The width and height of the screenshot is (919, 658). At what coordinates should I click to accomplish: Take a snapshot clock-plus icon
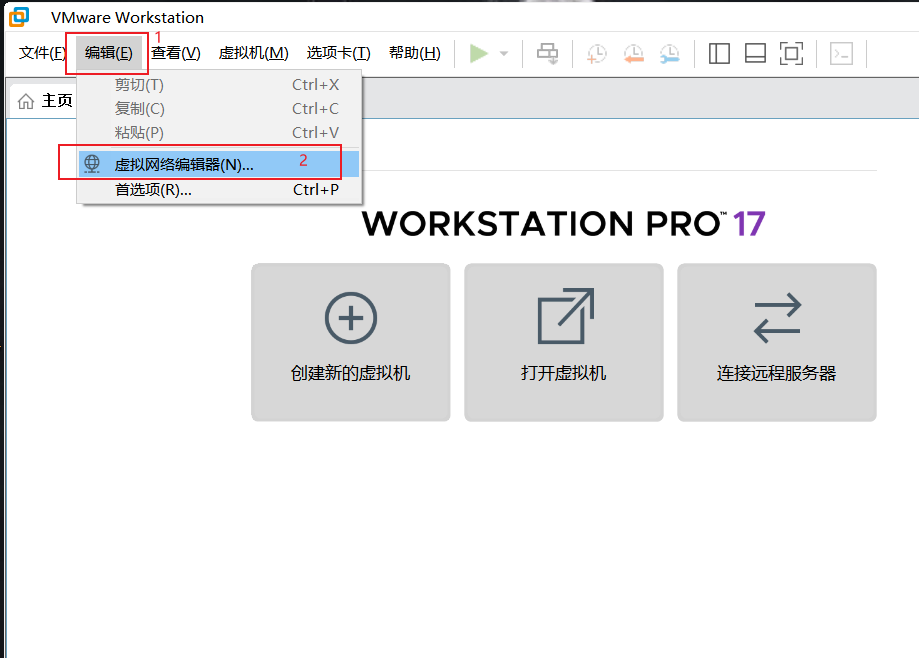click(x=597, y=53)
